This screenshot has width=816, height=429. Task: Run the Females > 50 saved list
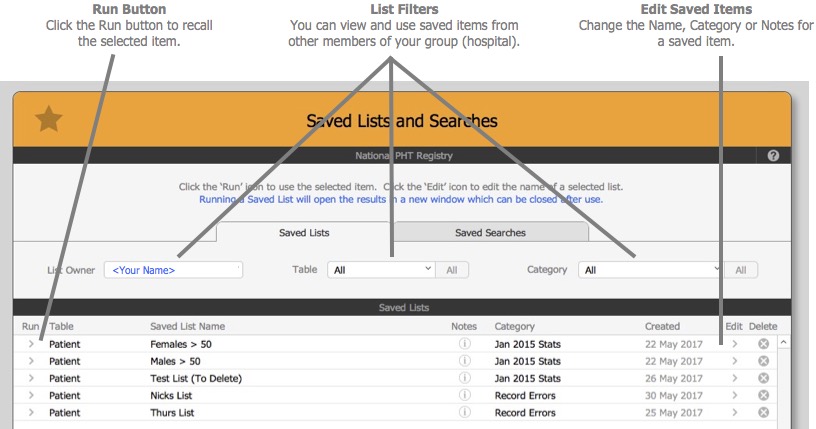pyautogui.click(x=31, y=344)
